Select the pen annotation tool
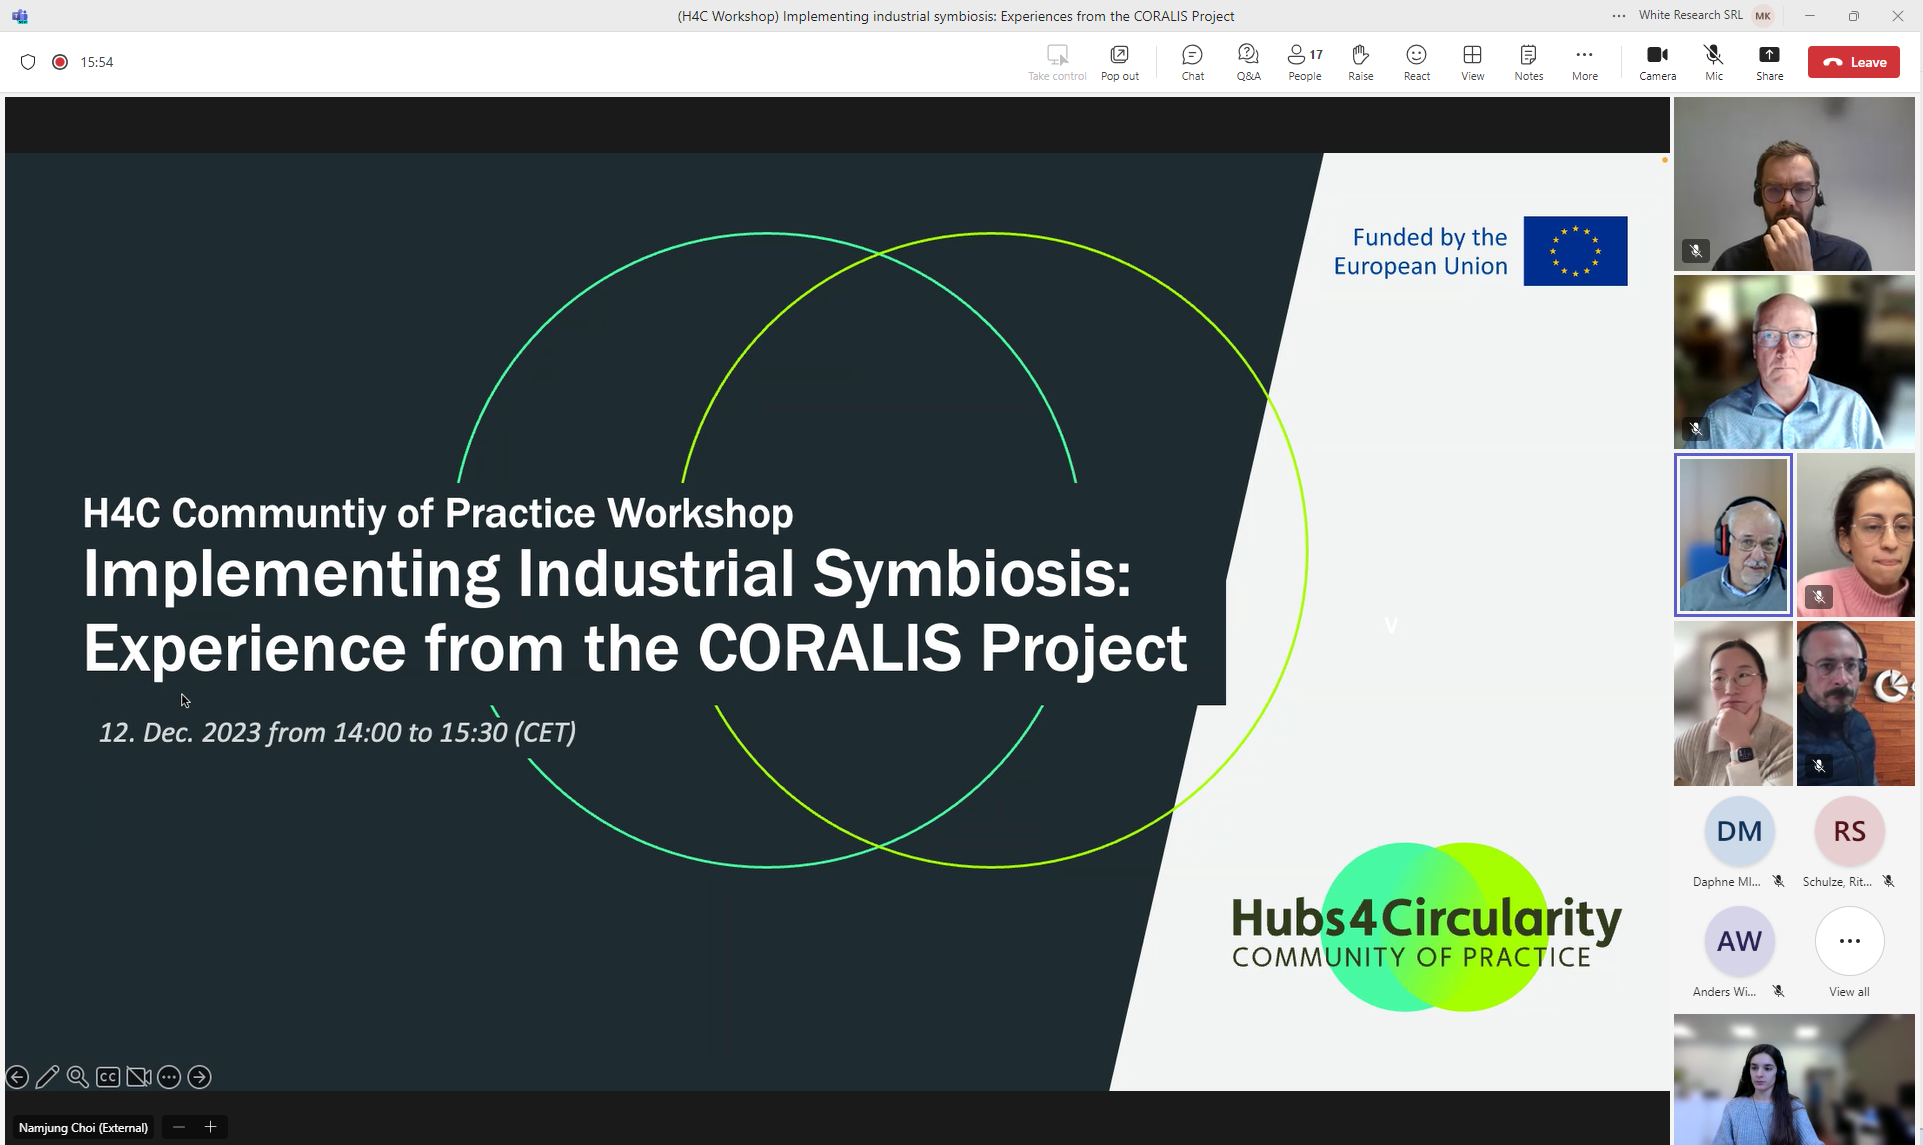1923x1145 pixels. click(x=47, y=1077)
